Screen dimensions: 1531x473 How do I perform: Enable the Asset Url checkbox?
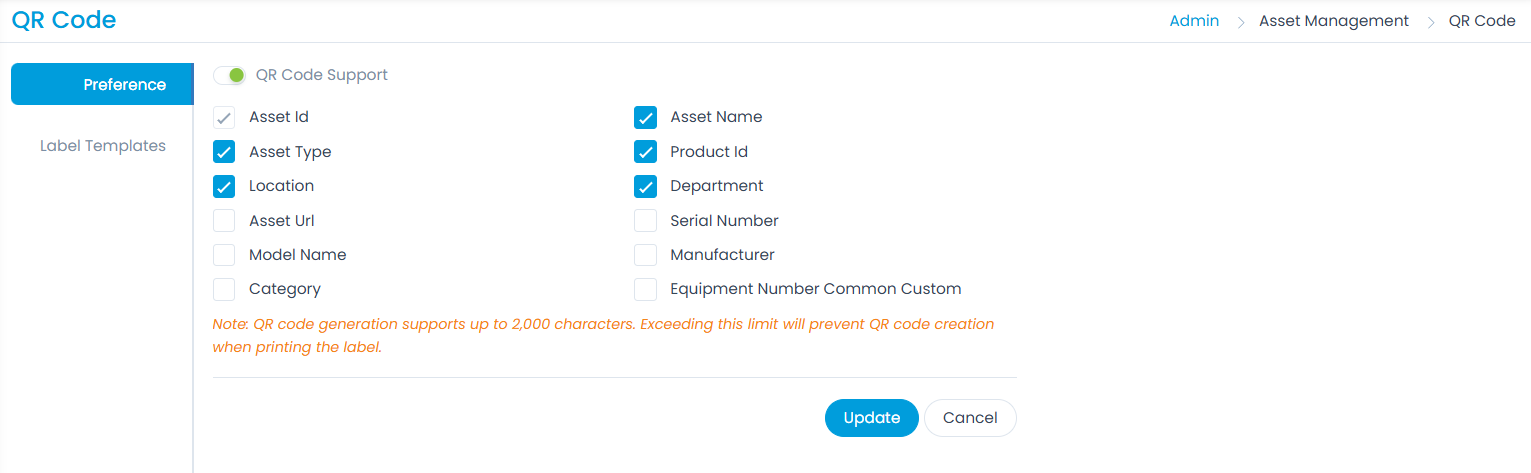point(224,221)
